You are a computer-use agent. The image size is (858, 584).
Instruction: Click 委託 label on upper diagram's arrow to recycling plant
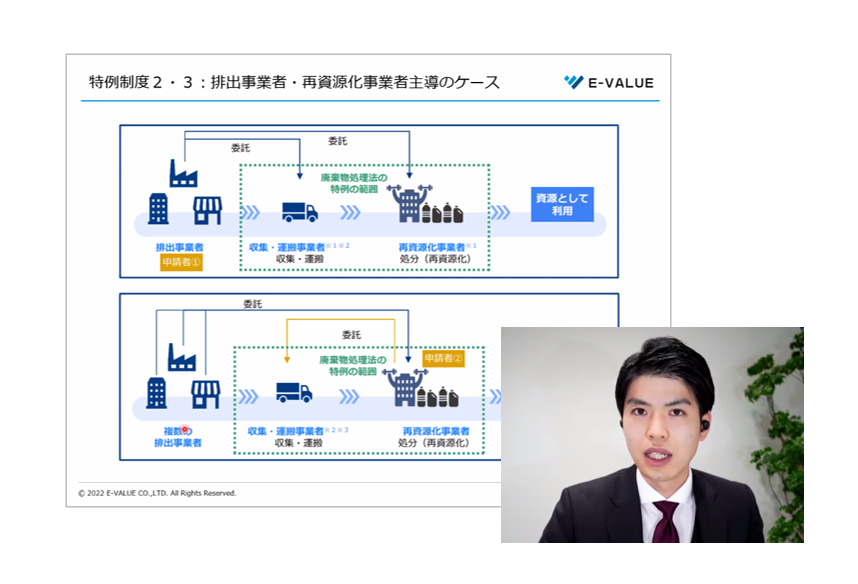point(338,141)
